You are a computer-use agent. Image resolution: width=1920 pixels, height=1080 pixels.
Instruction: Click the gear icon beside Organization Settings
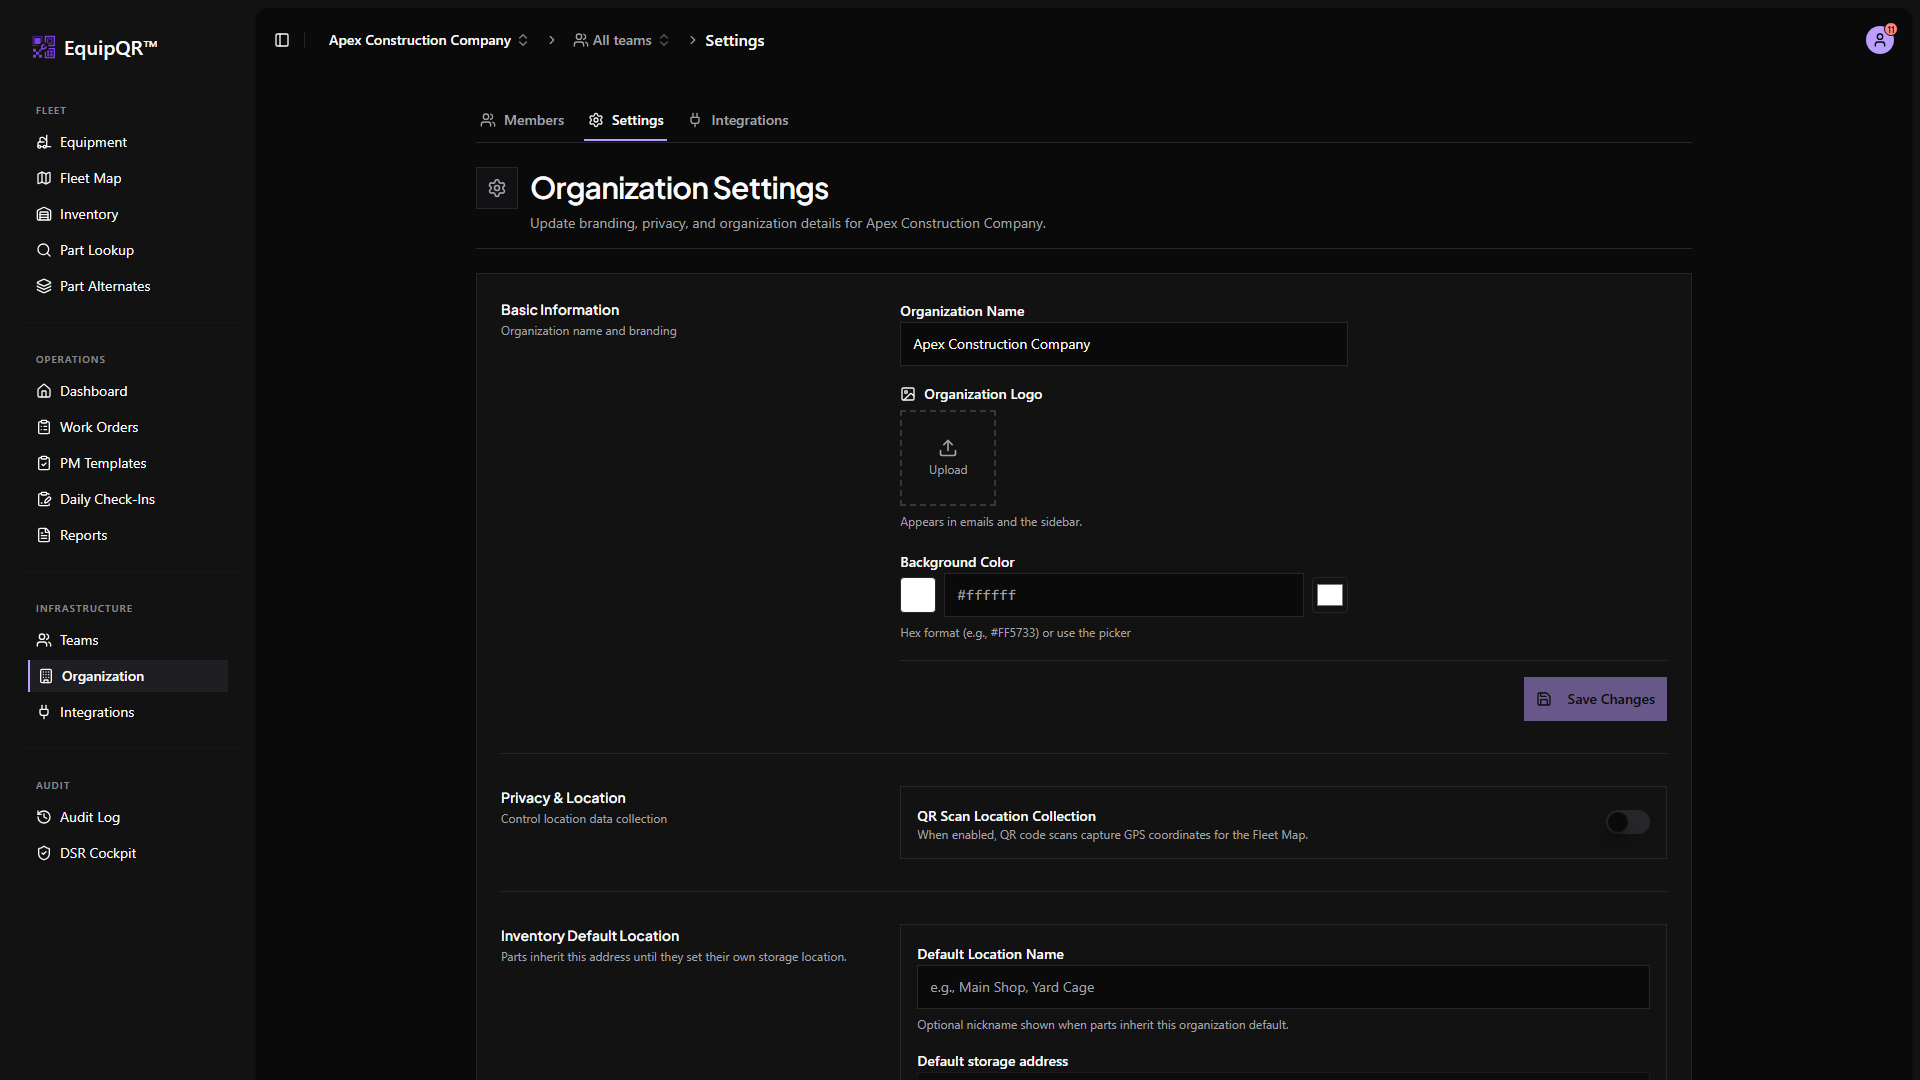point(497,188)
